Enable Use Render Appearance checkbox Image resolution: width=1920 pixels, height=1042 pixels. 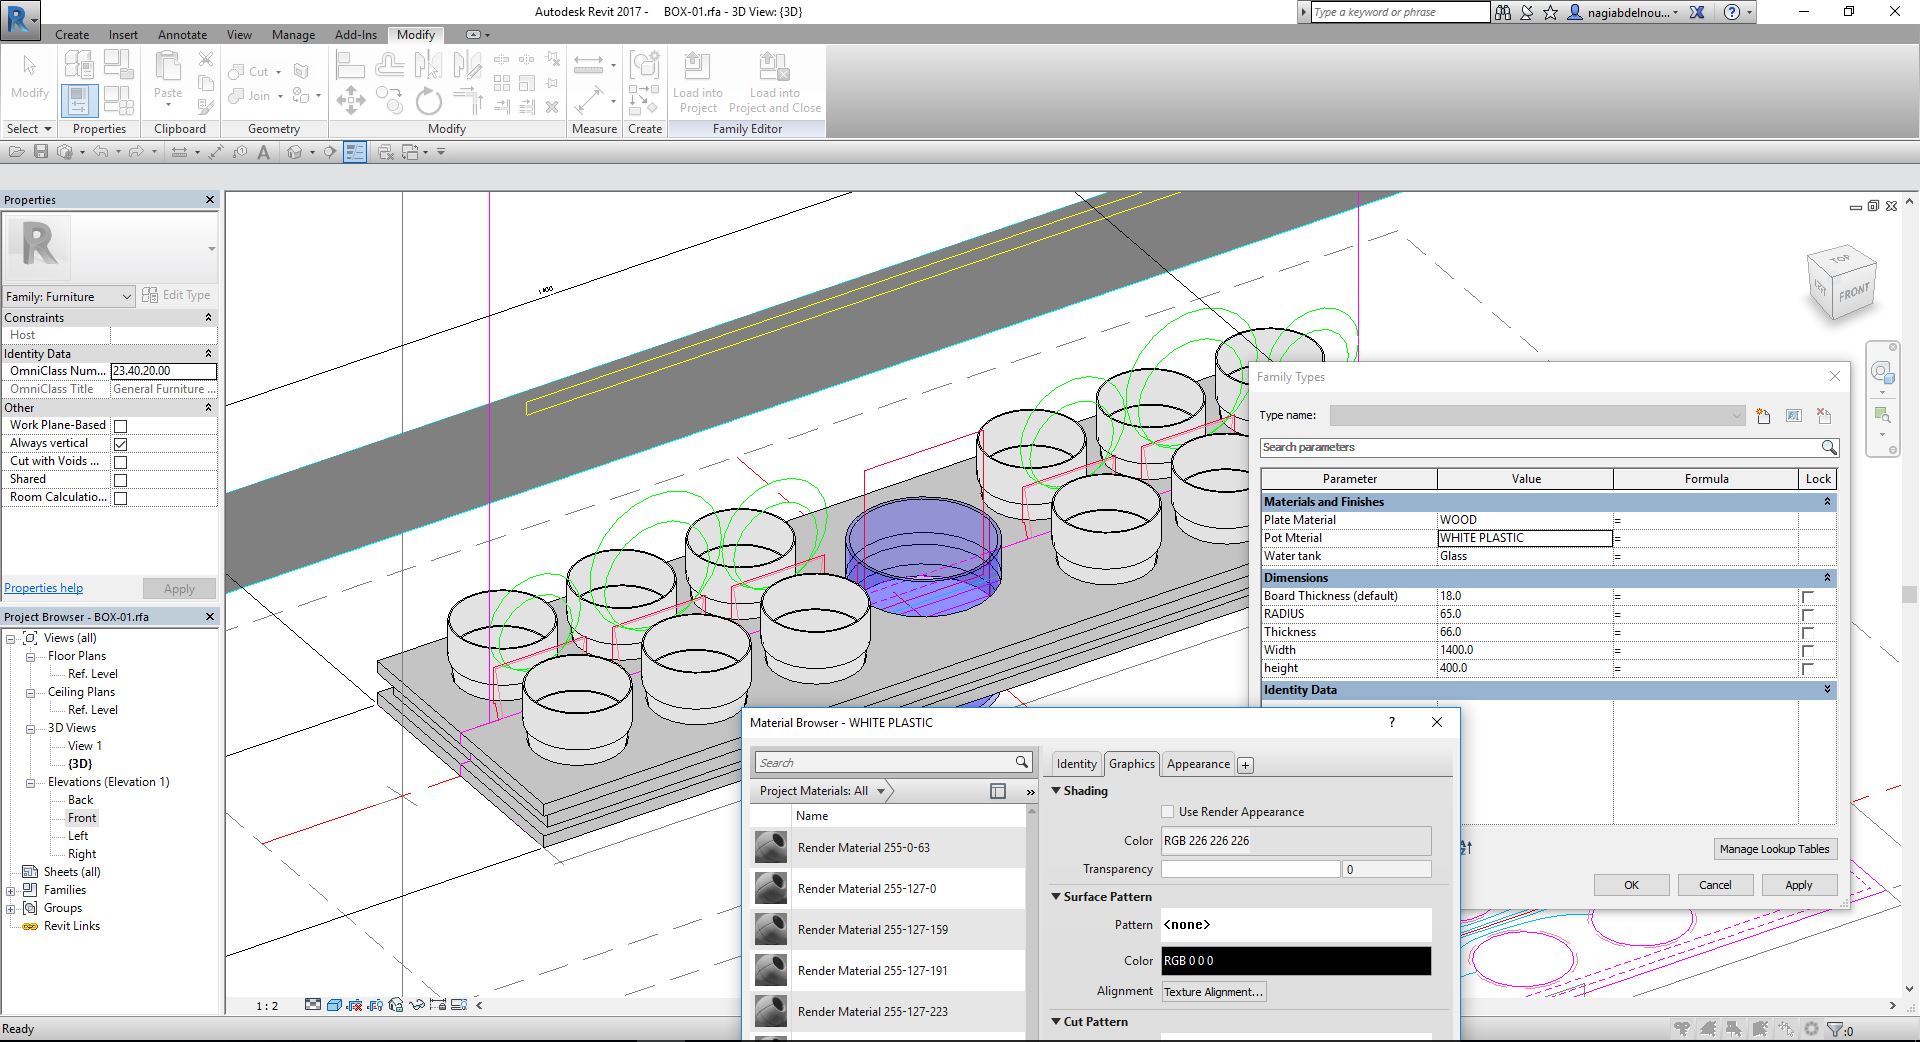1167,812
